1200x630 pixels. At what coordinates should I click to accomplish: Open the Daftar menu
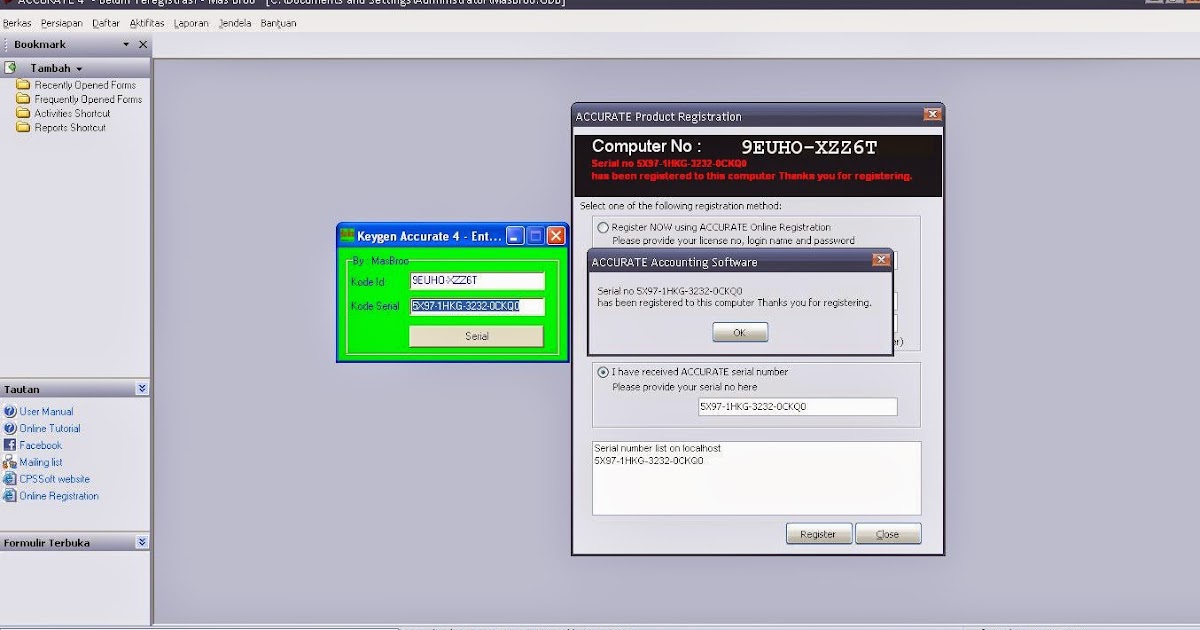point(106,23)
